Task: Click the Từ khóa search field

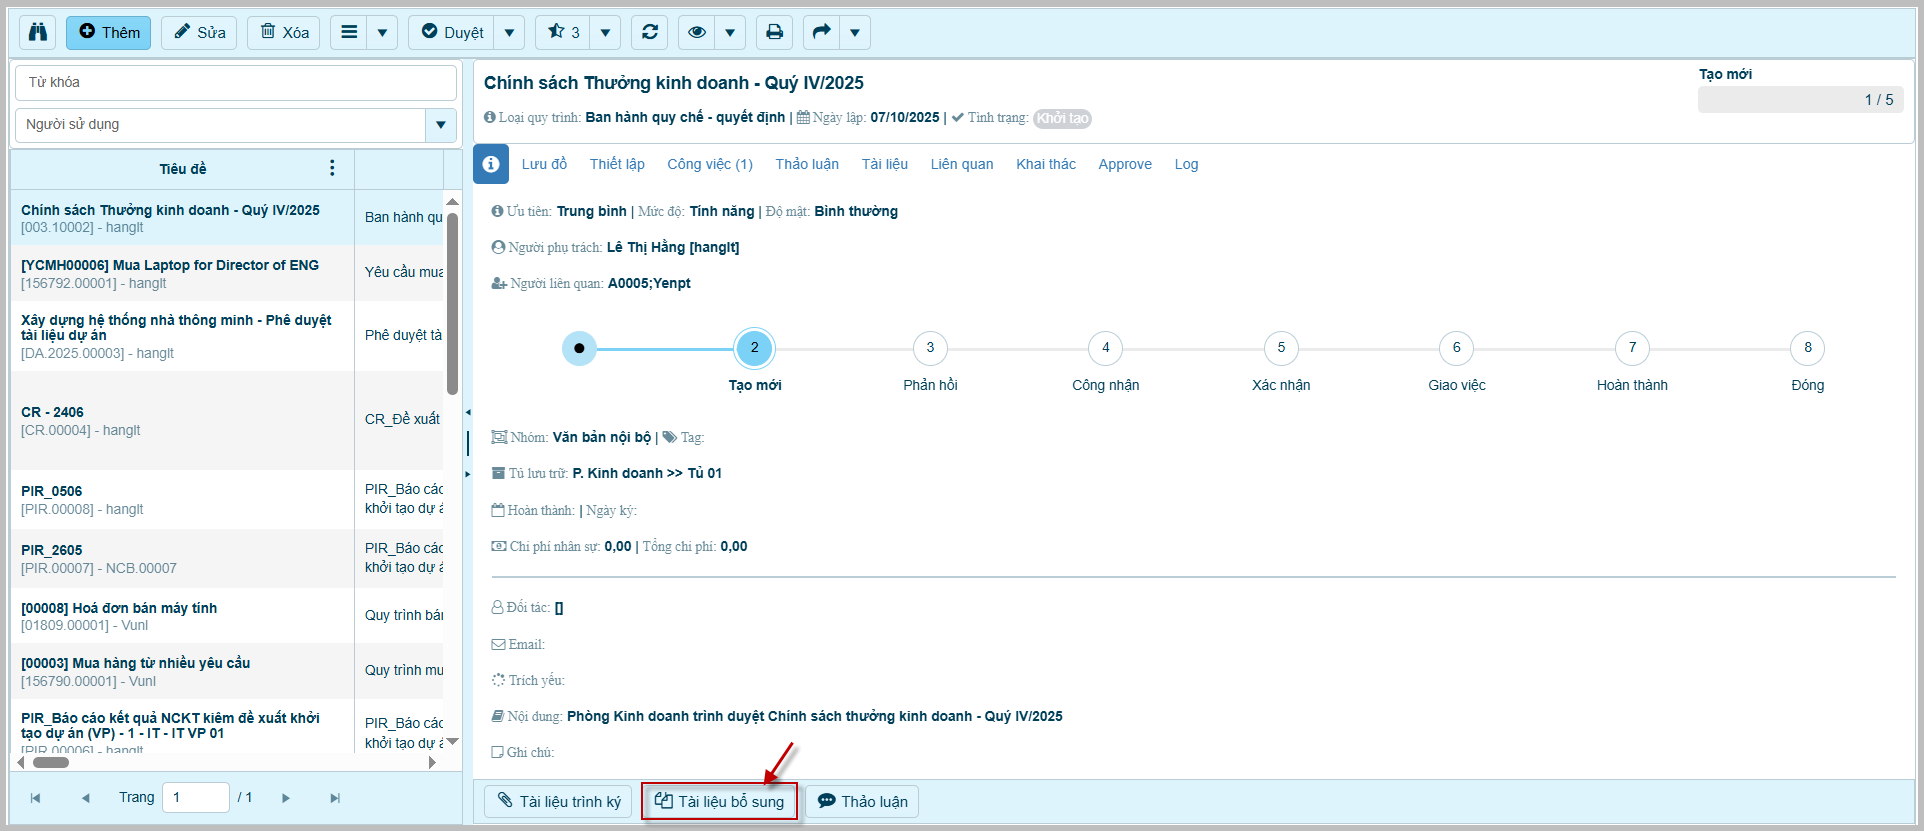Action: tap(236, 82)
